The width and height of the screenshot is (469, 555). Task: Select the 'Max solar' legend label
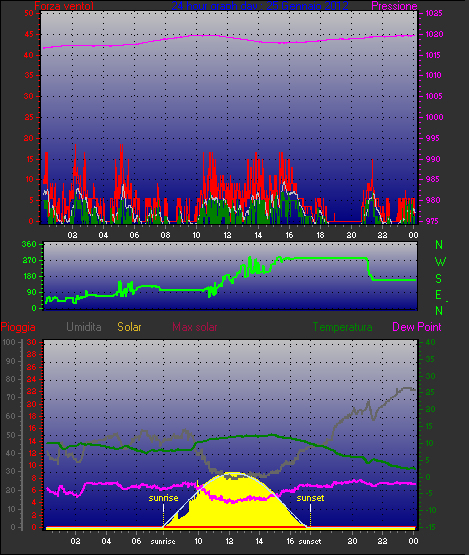pos(195,327)
